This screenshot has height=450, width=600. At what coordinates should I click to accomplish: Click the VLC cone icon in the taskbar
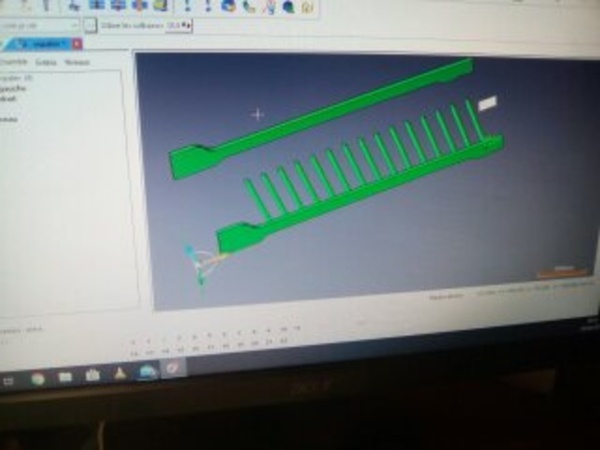(120, 374)
